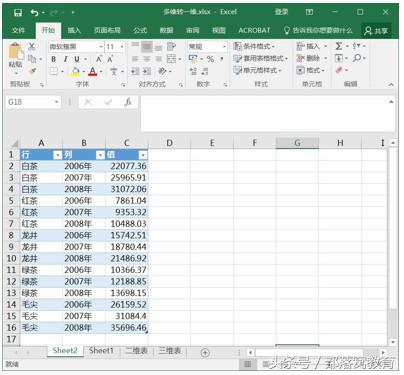Apply yellow fill color bucket
The image size is (404, 375).
point(75,71)
